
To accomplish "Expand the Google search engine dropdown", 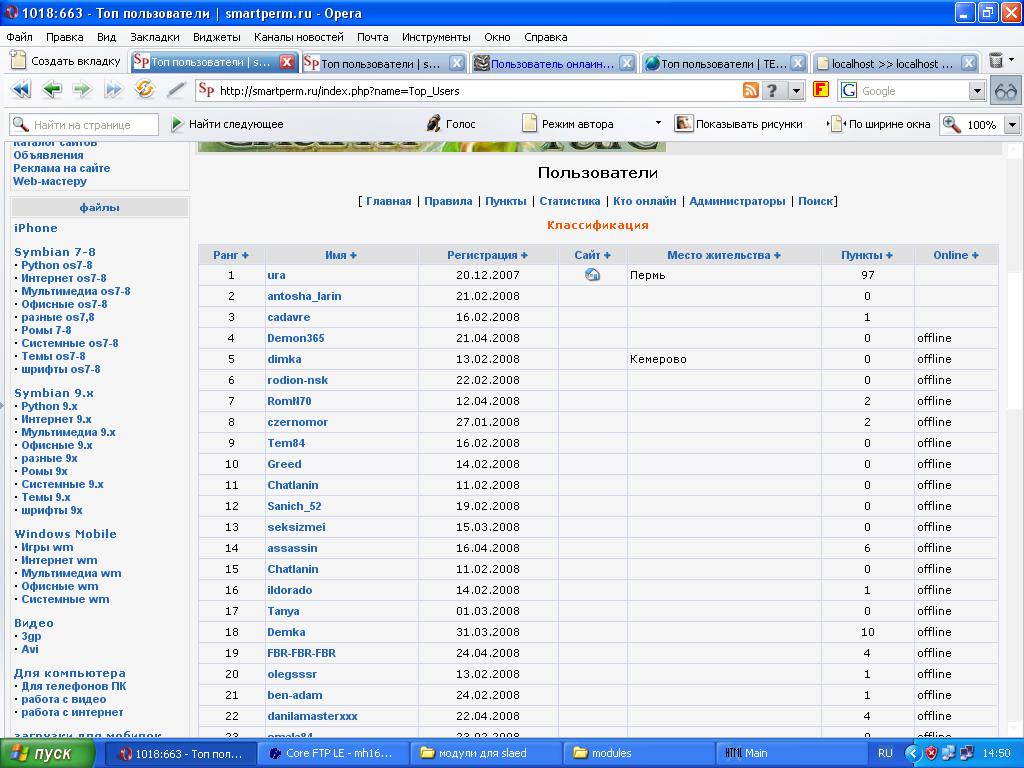I will pos(977,91).
